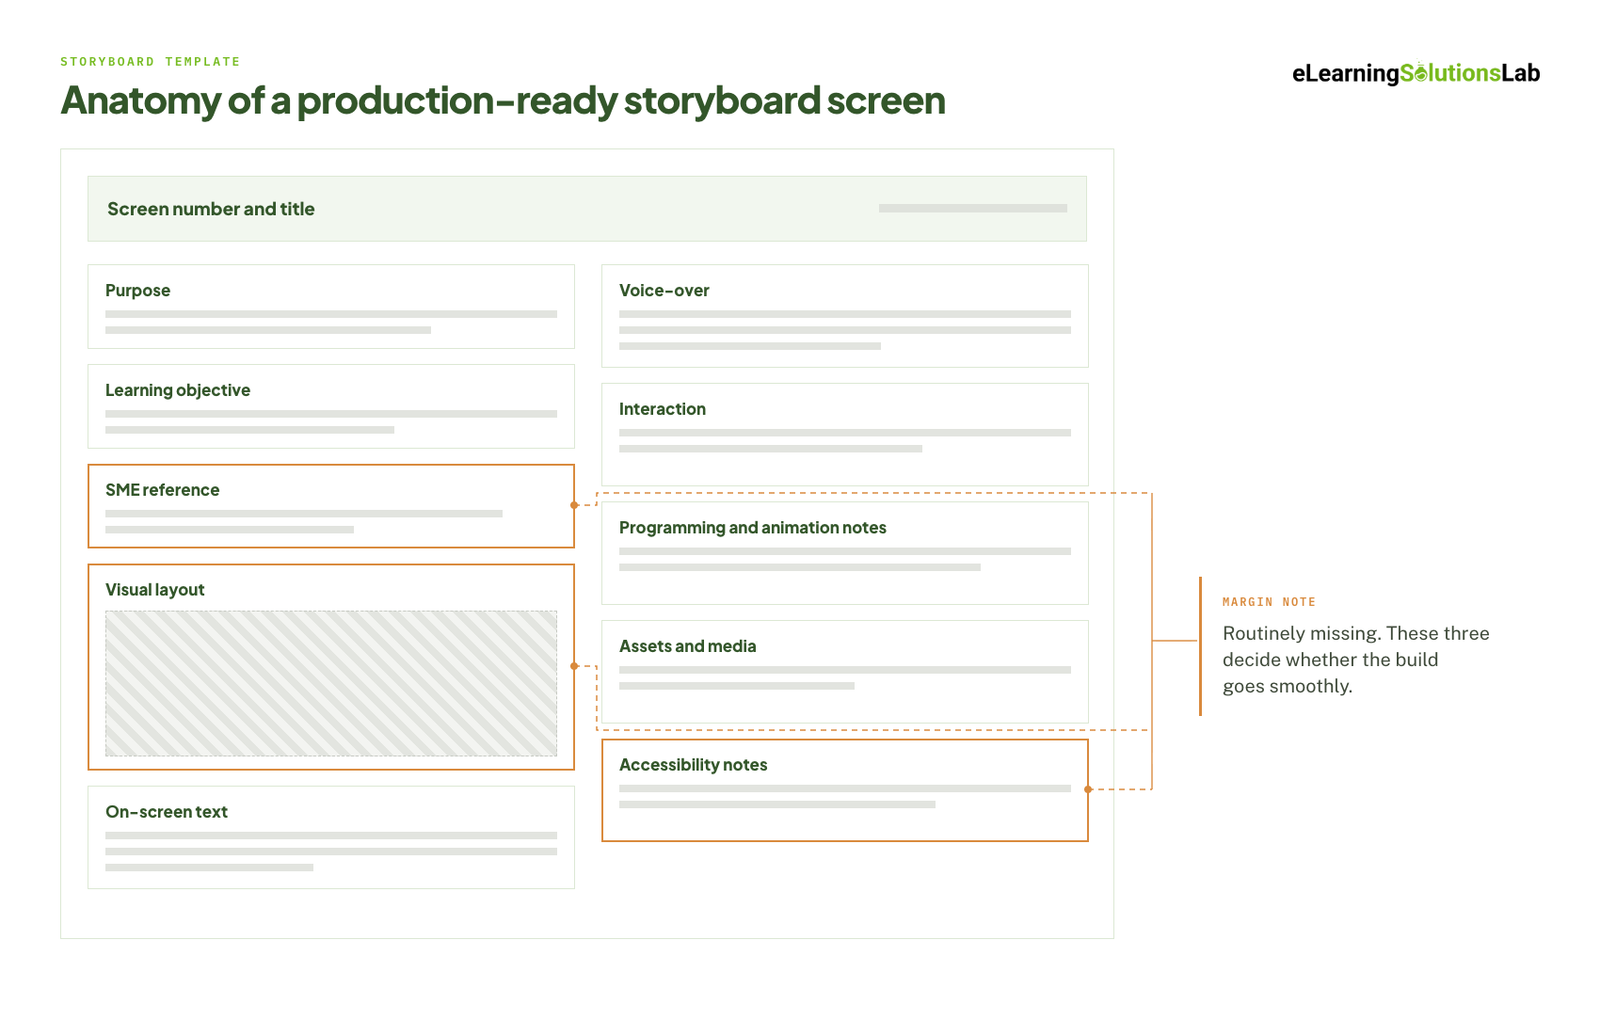The width and height of the screenshot is (1600, 1016).
Task: Click the "Accessibility notes" label
Action: [693, 765]
